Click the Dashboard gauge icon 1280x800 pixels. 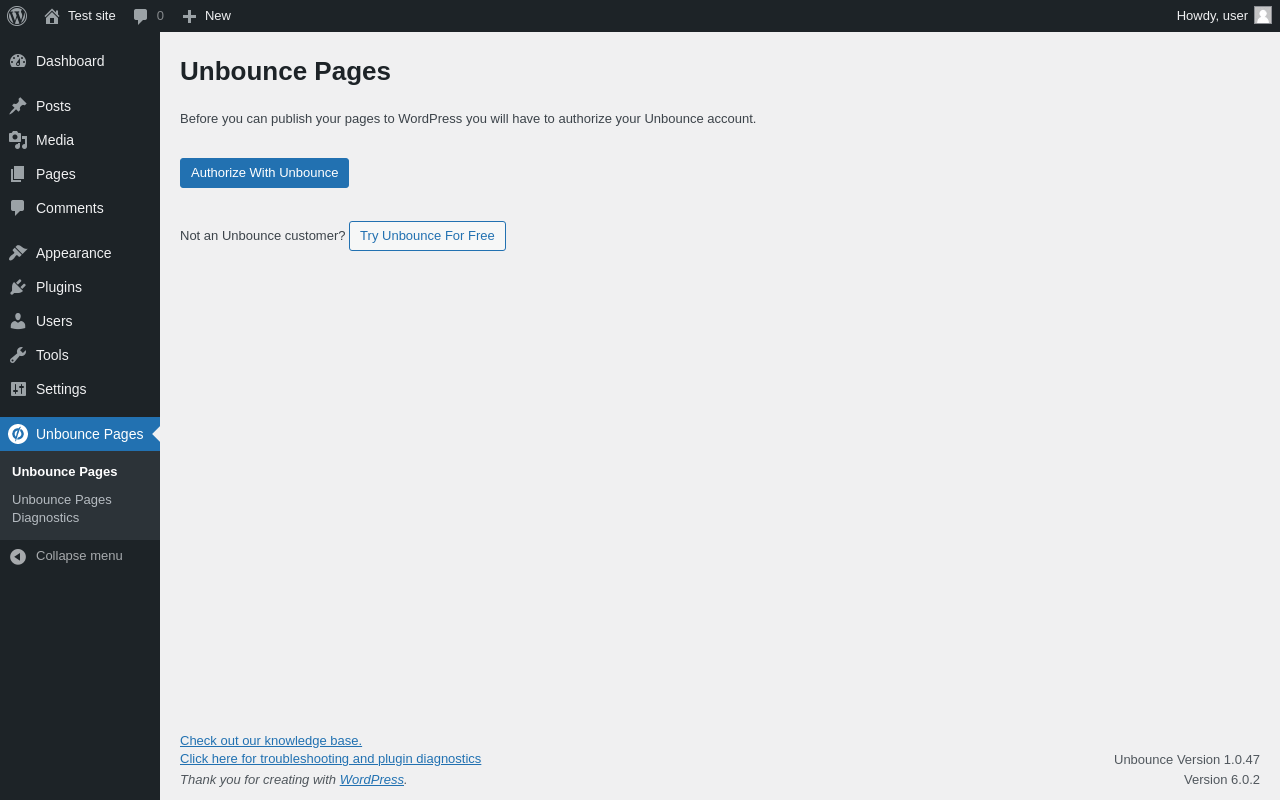tap(18, 61)
